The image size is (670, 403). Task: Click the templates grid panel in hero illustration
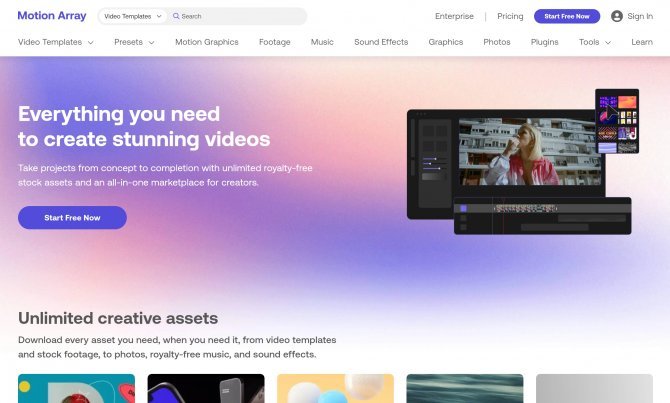[x=617, y=121]
